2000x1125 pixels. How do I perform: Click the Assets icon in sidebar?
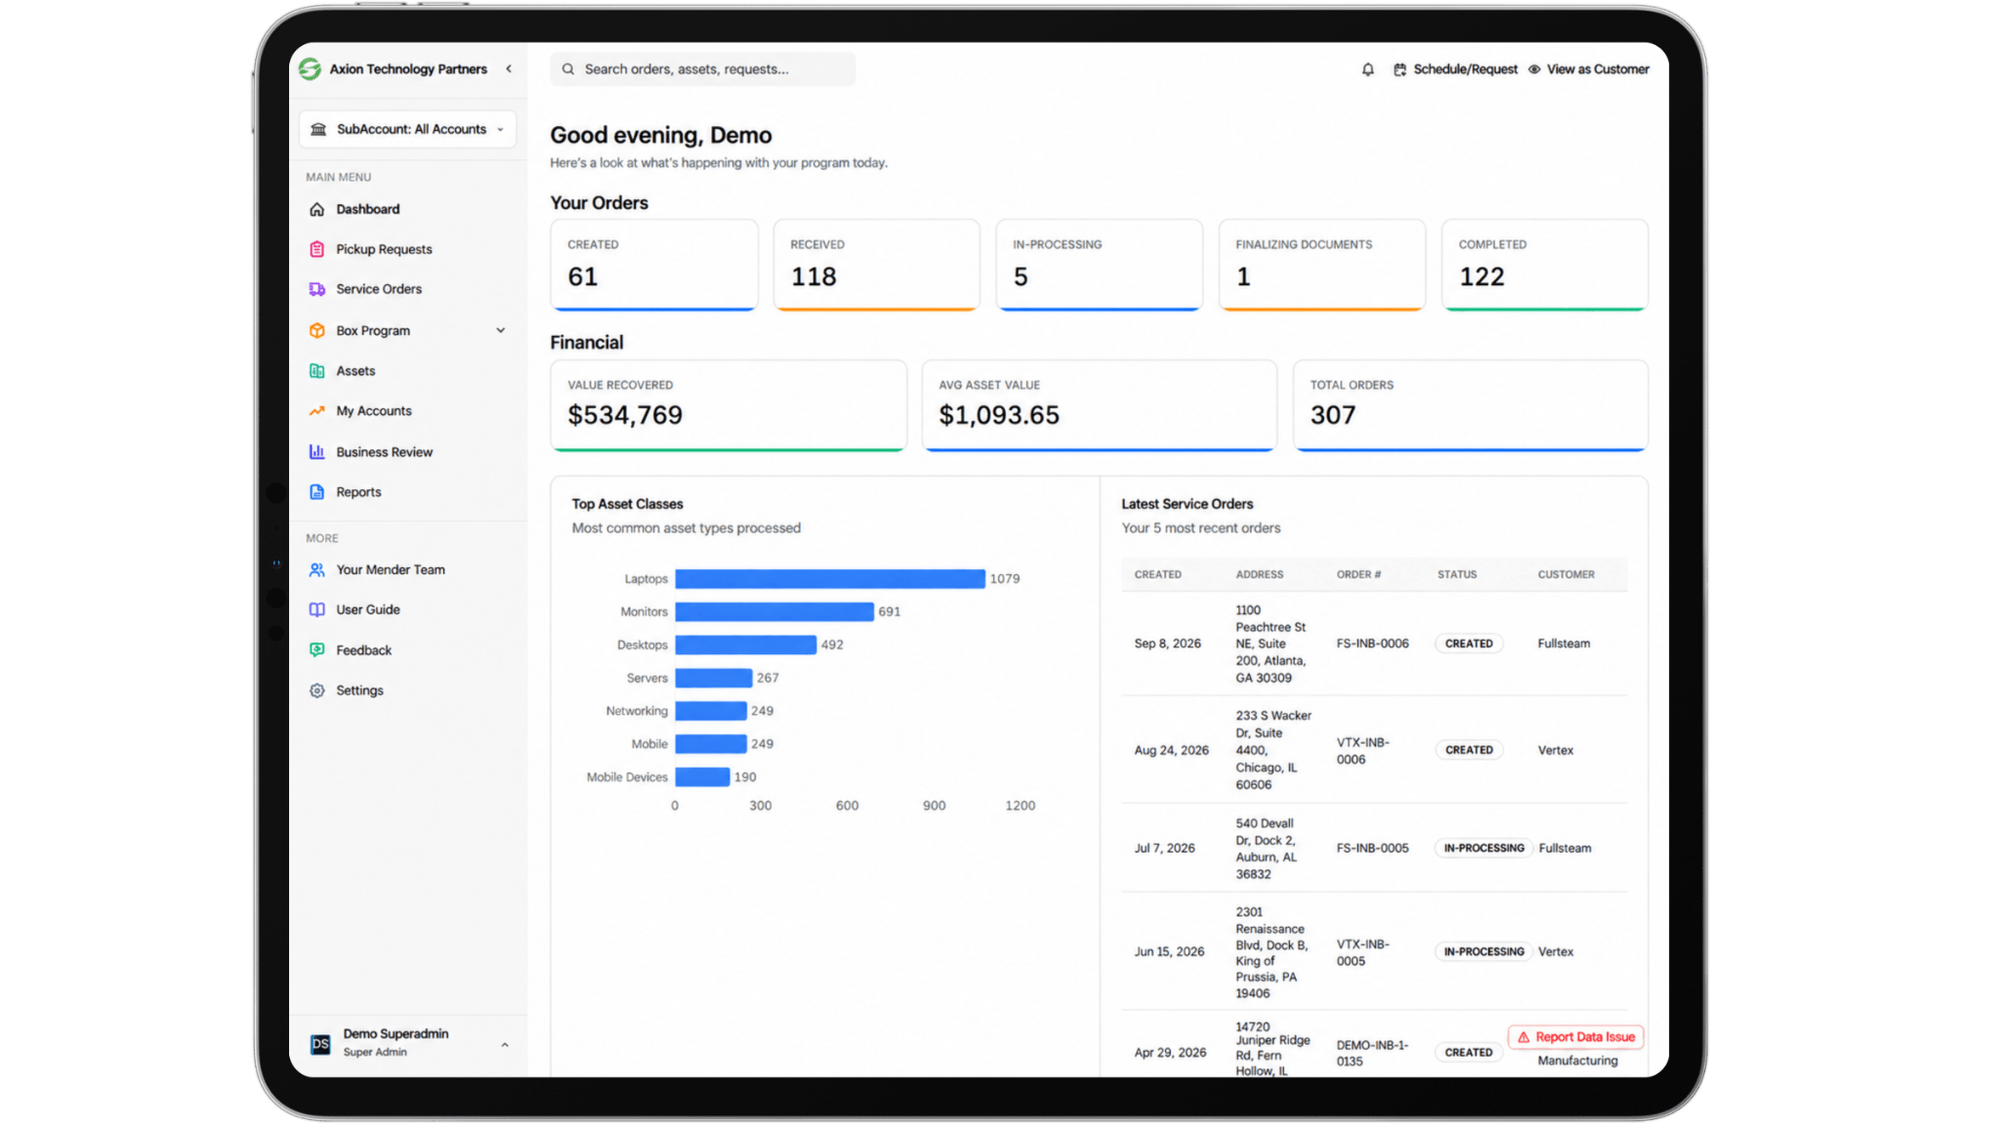point(317,371)
